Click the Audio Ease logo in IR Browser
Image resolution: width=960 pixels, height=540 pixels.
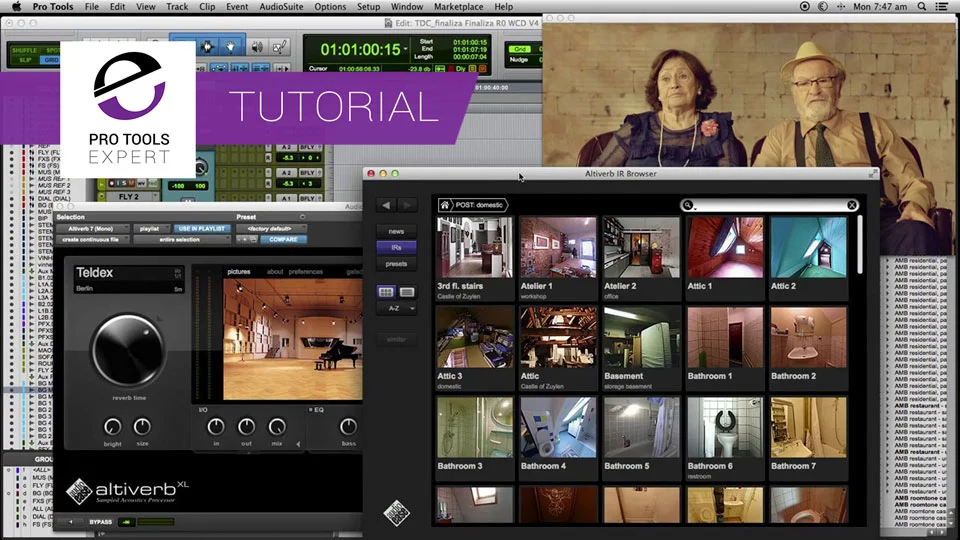pyautogui.click(x=396, y=513)
